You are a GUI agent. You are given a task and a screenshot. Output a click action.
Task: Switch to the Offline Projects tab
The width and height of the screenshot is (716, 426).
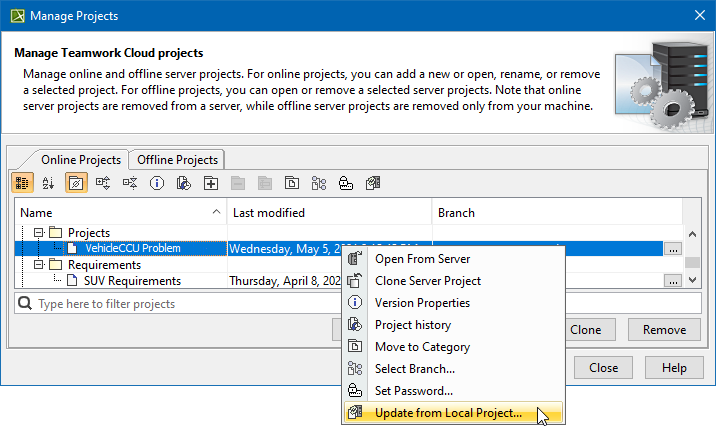pyautogui.click(x=177, y=159)
